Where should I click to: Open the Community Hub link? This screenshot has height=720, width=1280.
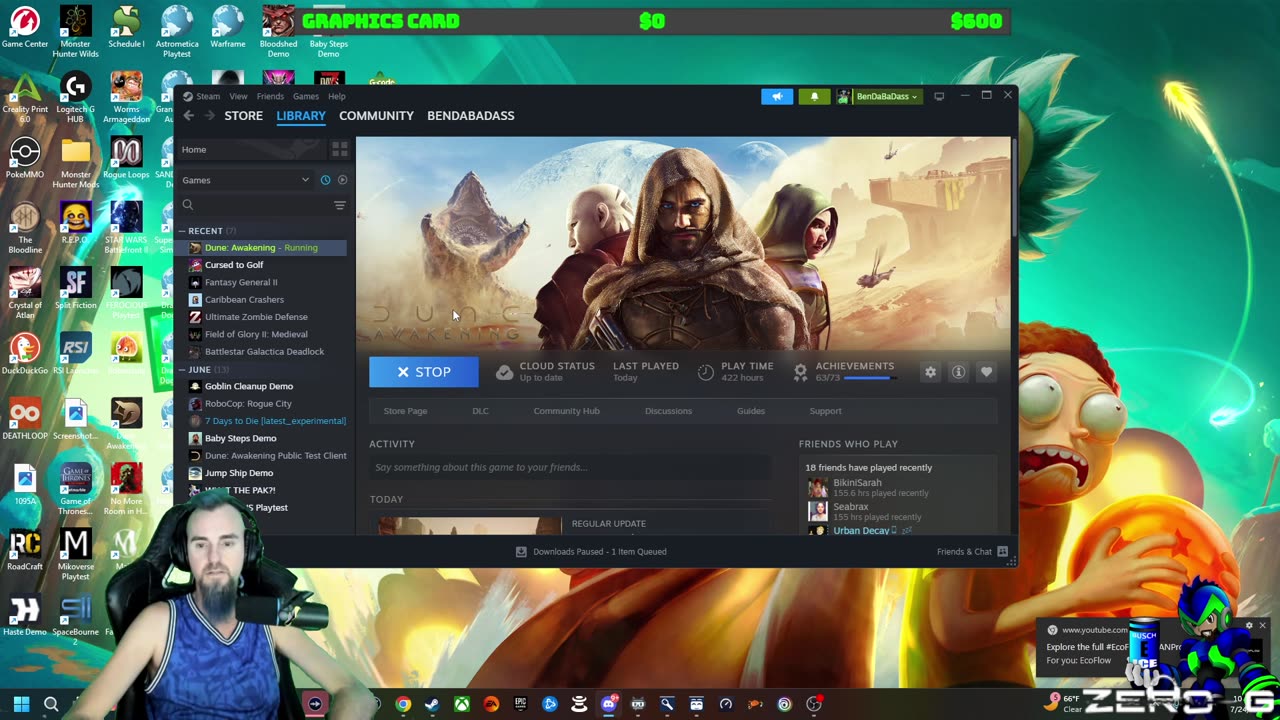click(566, 411)
